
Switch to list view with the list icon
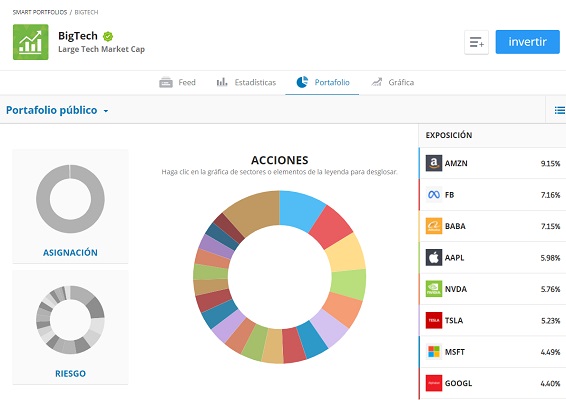560,110
